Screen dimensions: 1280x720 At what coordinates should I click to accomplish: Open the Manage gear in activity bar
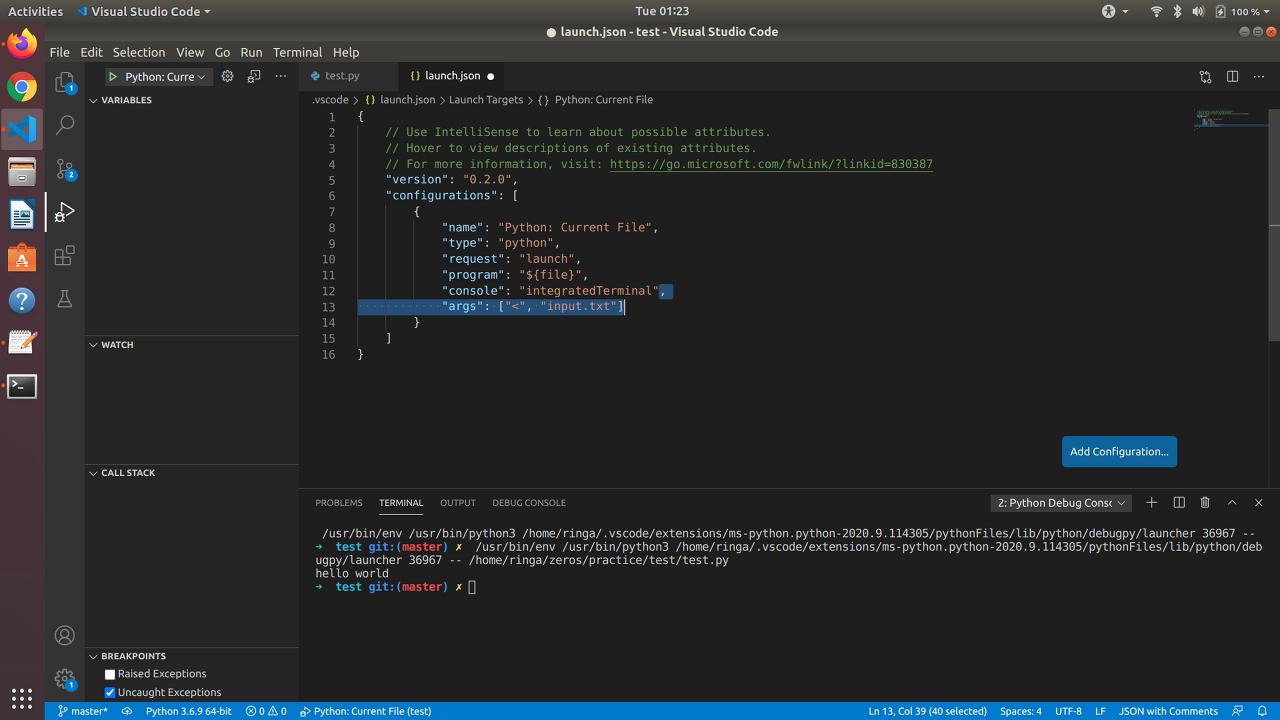point(65,679)
